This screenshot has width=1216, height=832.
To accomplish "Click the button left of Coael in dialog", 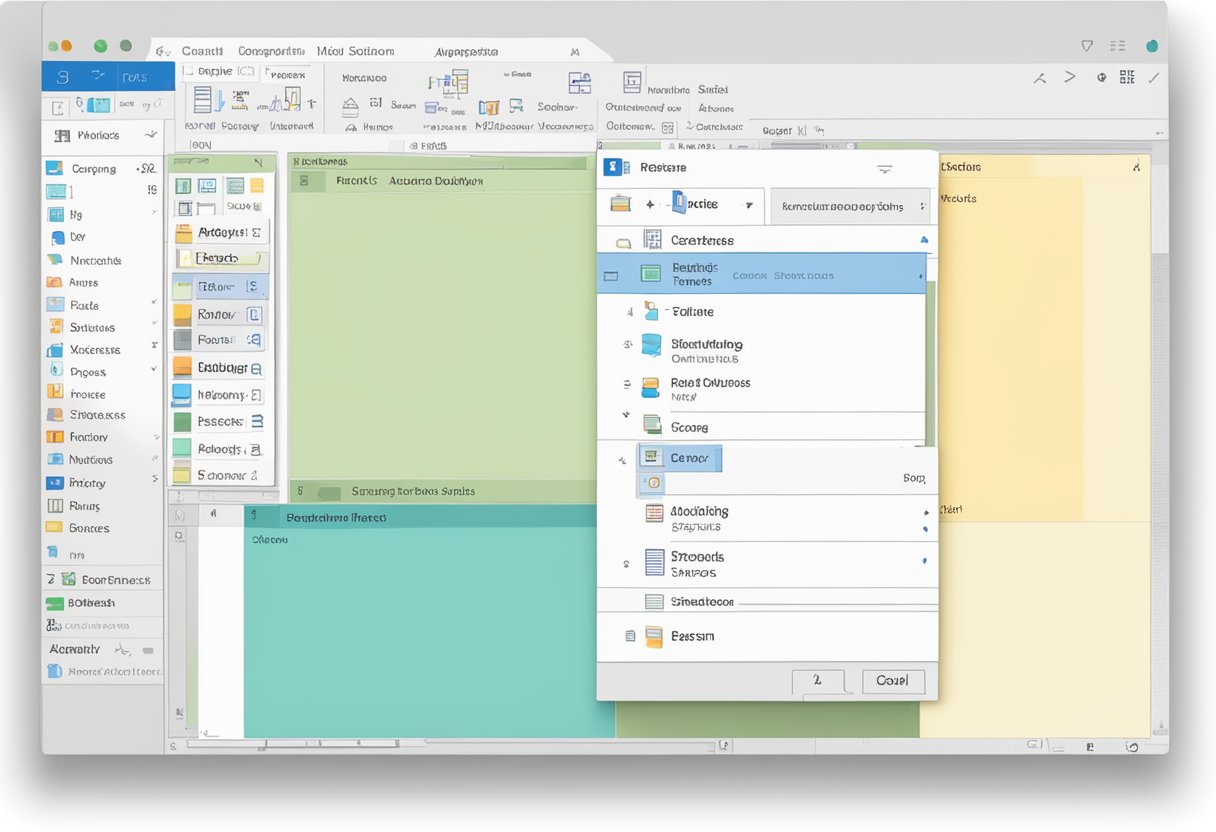I will tap(817, 681).
